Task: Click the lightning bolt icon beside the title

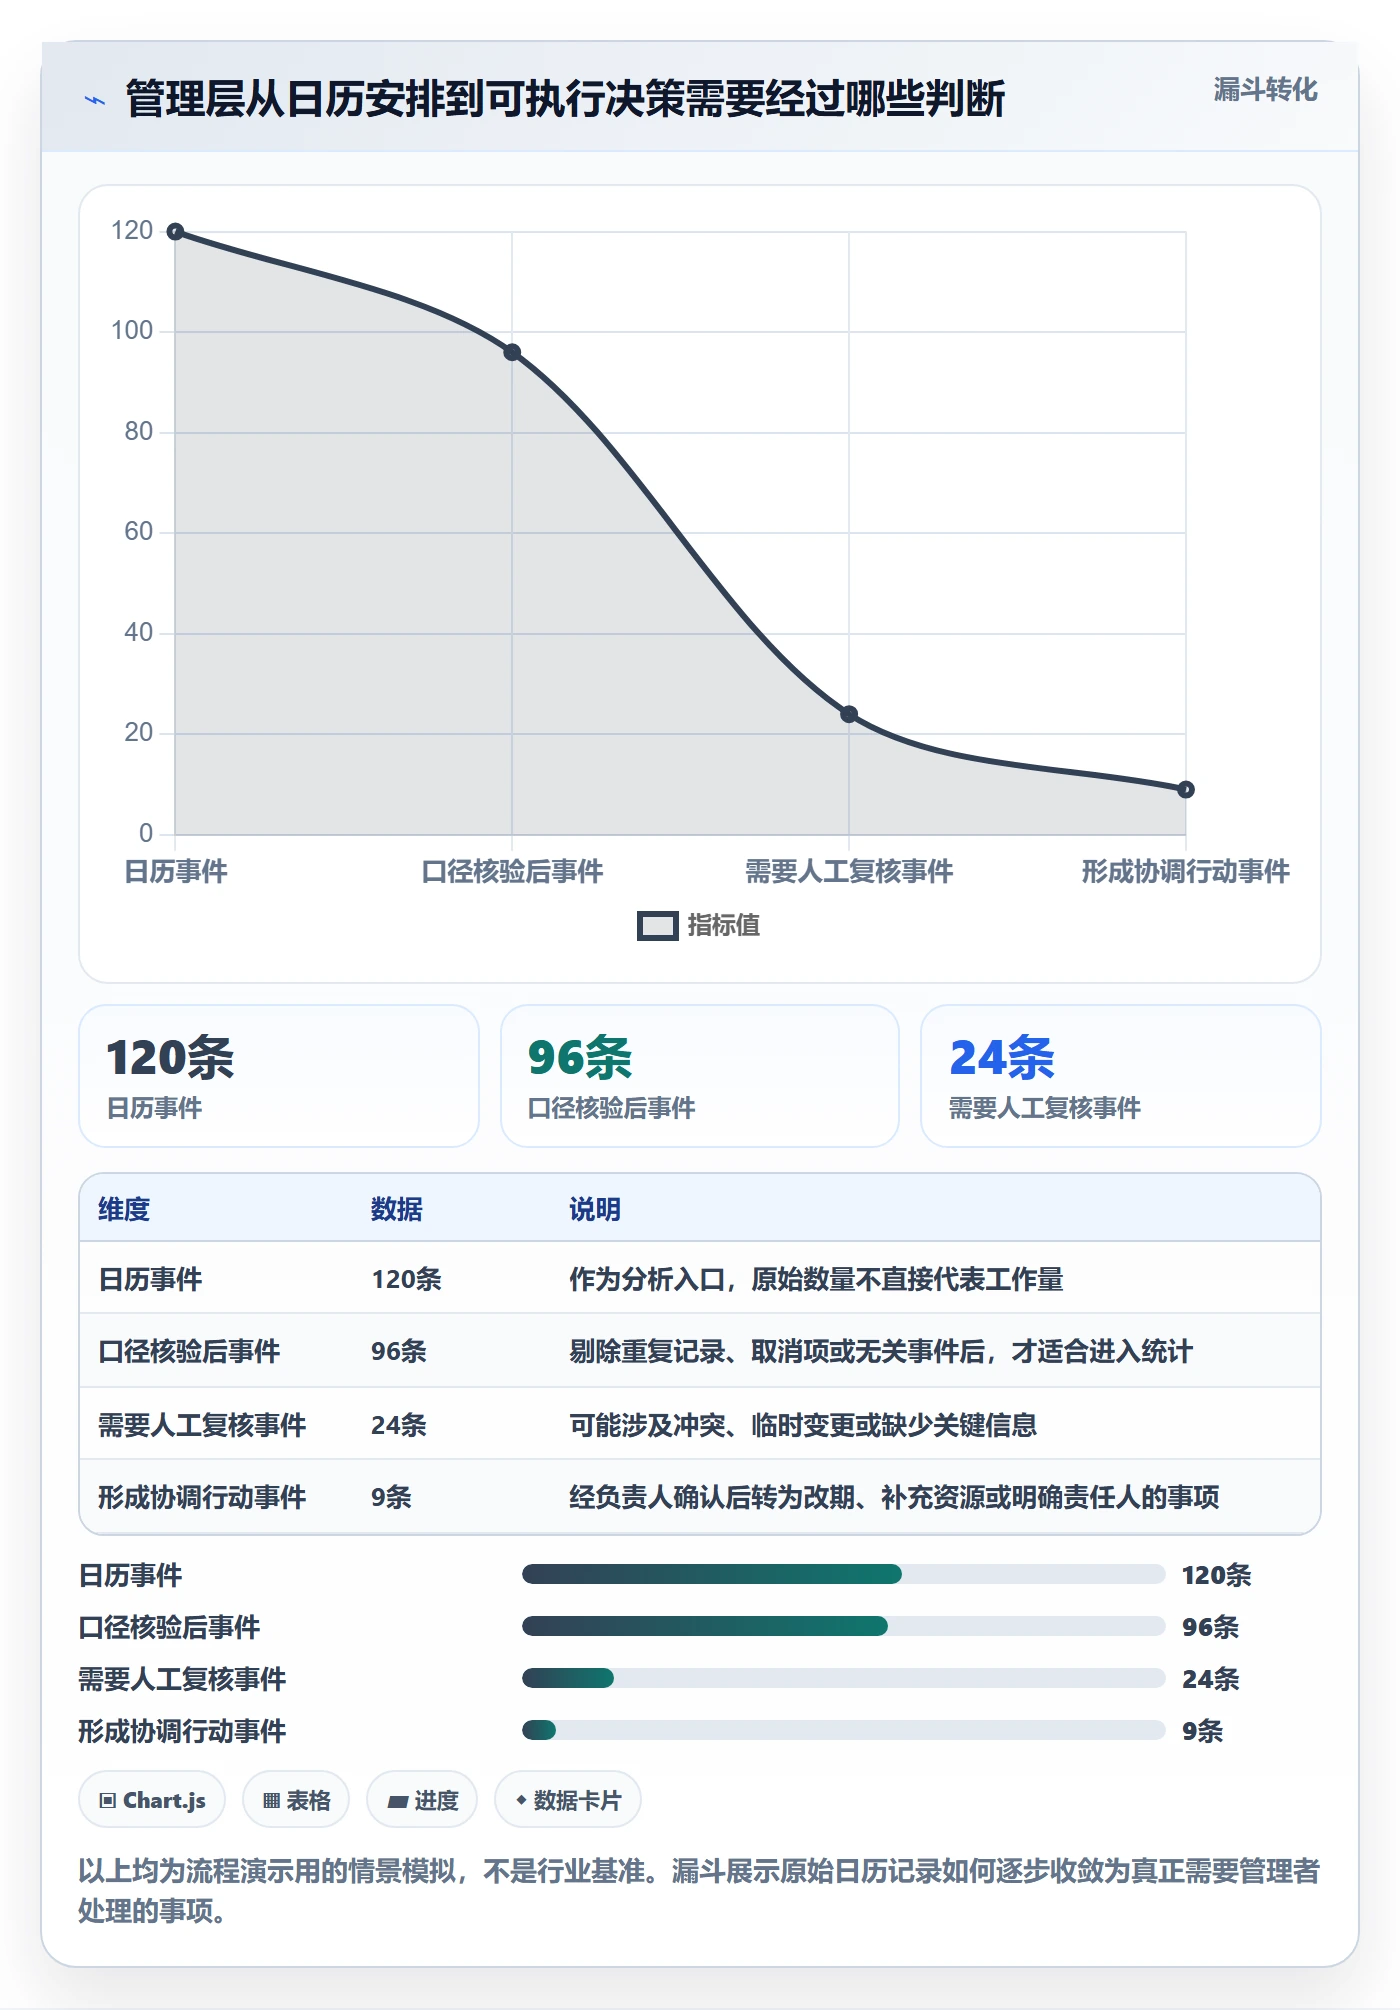Action: tap(95, 100)
